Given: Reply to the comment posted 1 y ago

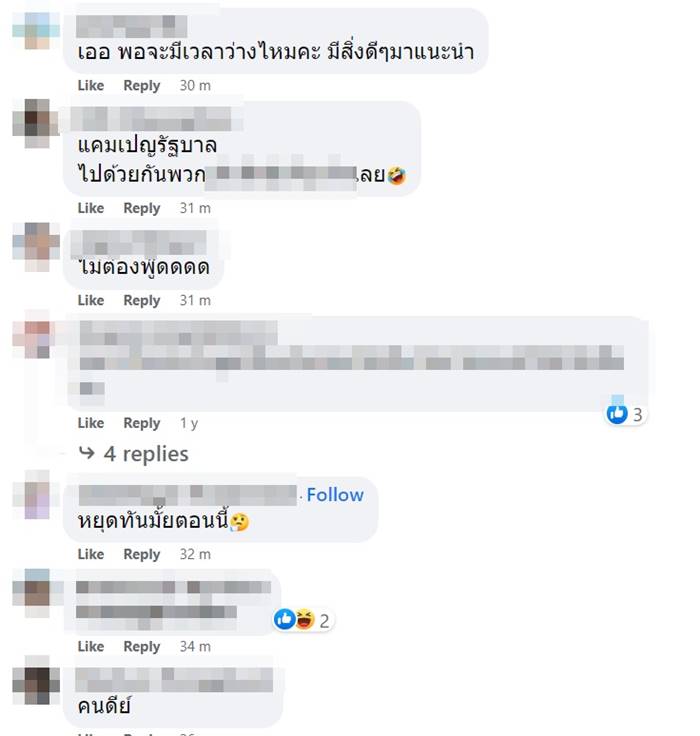Looking at the screenshot, I should tap(142, 423).
